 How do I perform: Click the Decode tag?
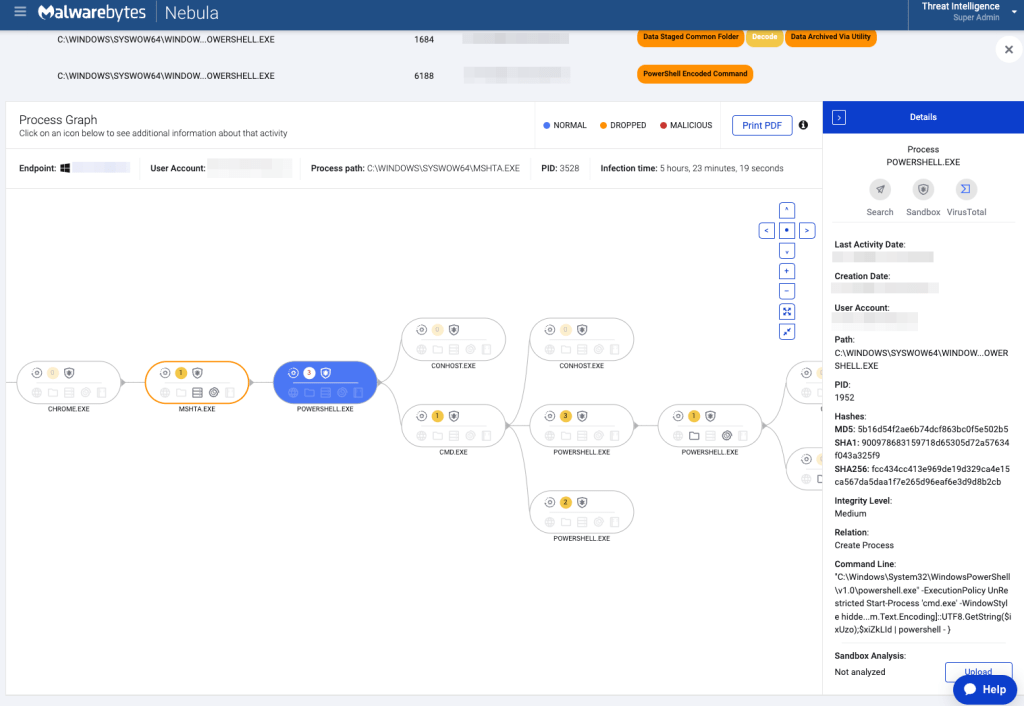coord(765,37)
